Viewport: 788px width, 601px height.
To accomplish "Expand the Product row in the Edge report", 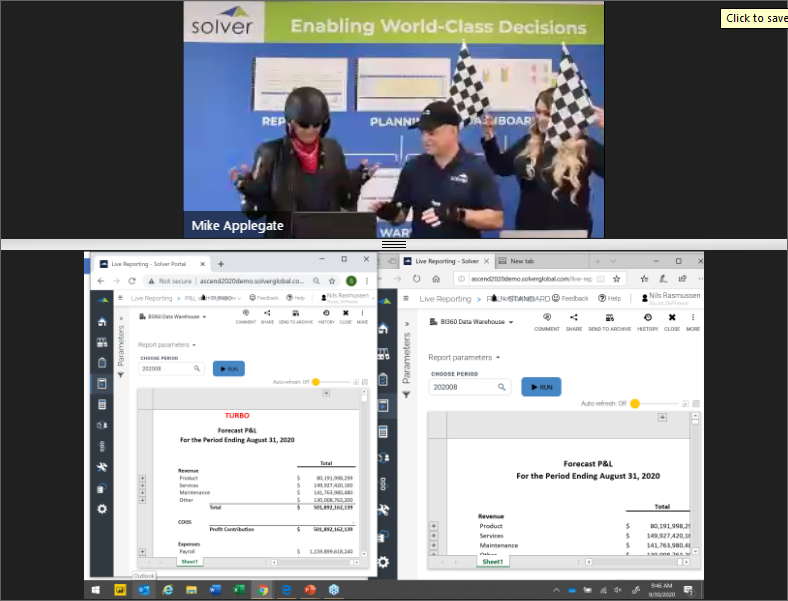I will [434, 526].
